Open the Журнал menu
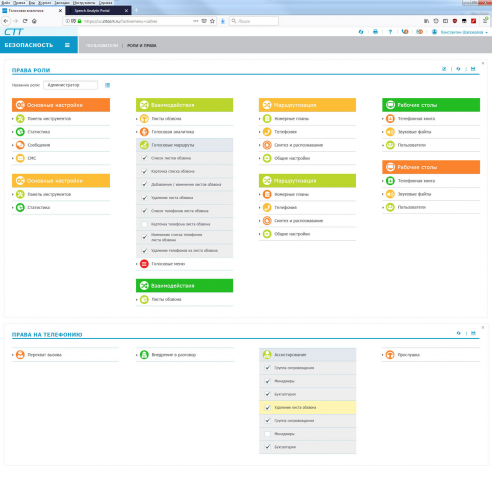 (x=44, y=2)
